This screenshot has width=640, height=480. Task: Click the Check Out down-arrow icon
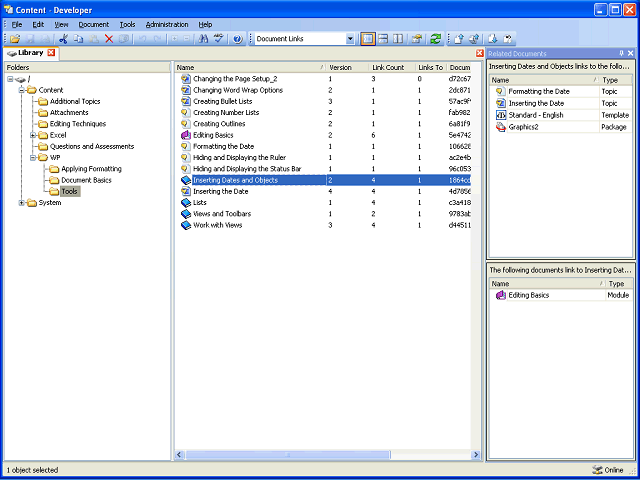[493, 39]
